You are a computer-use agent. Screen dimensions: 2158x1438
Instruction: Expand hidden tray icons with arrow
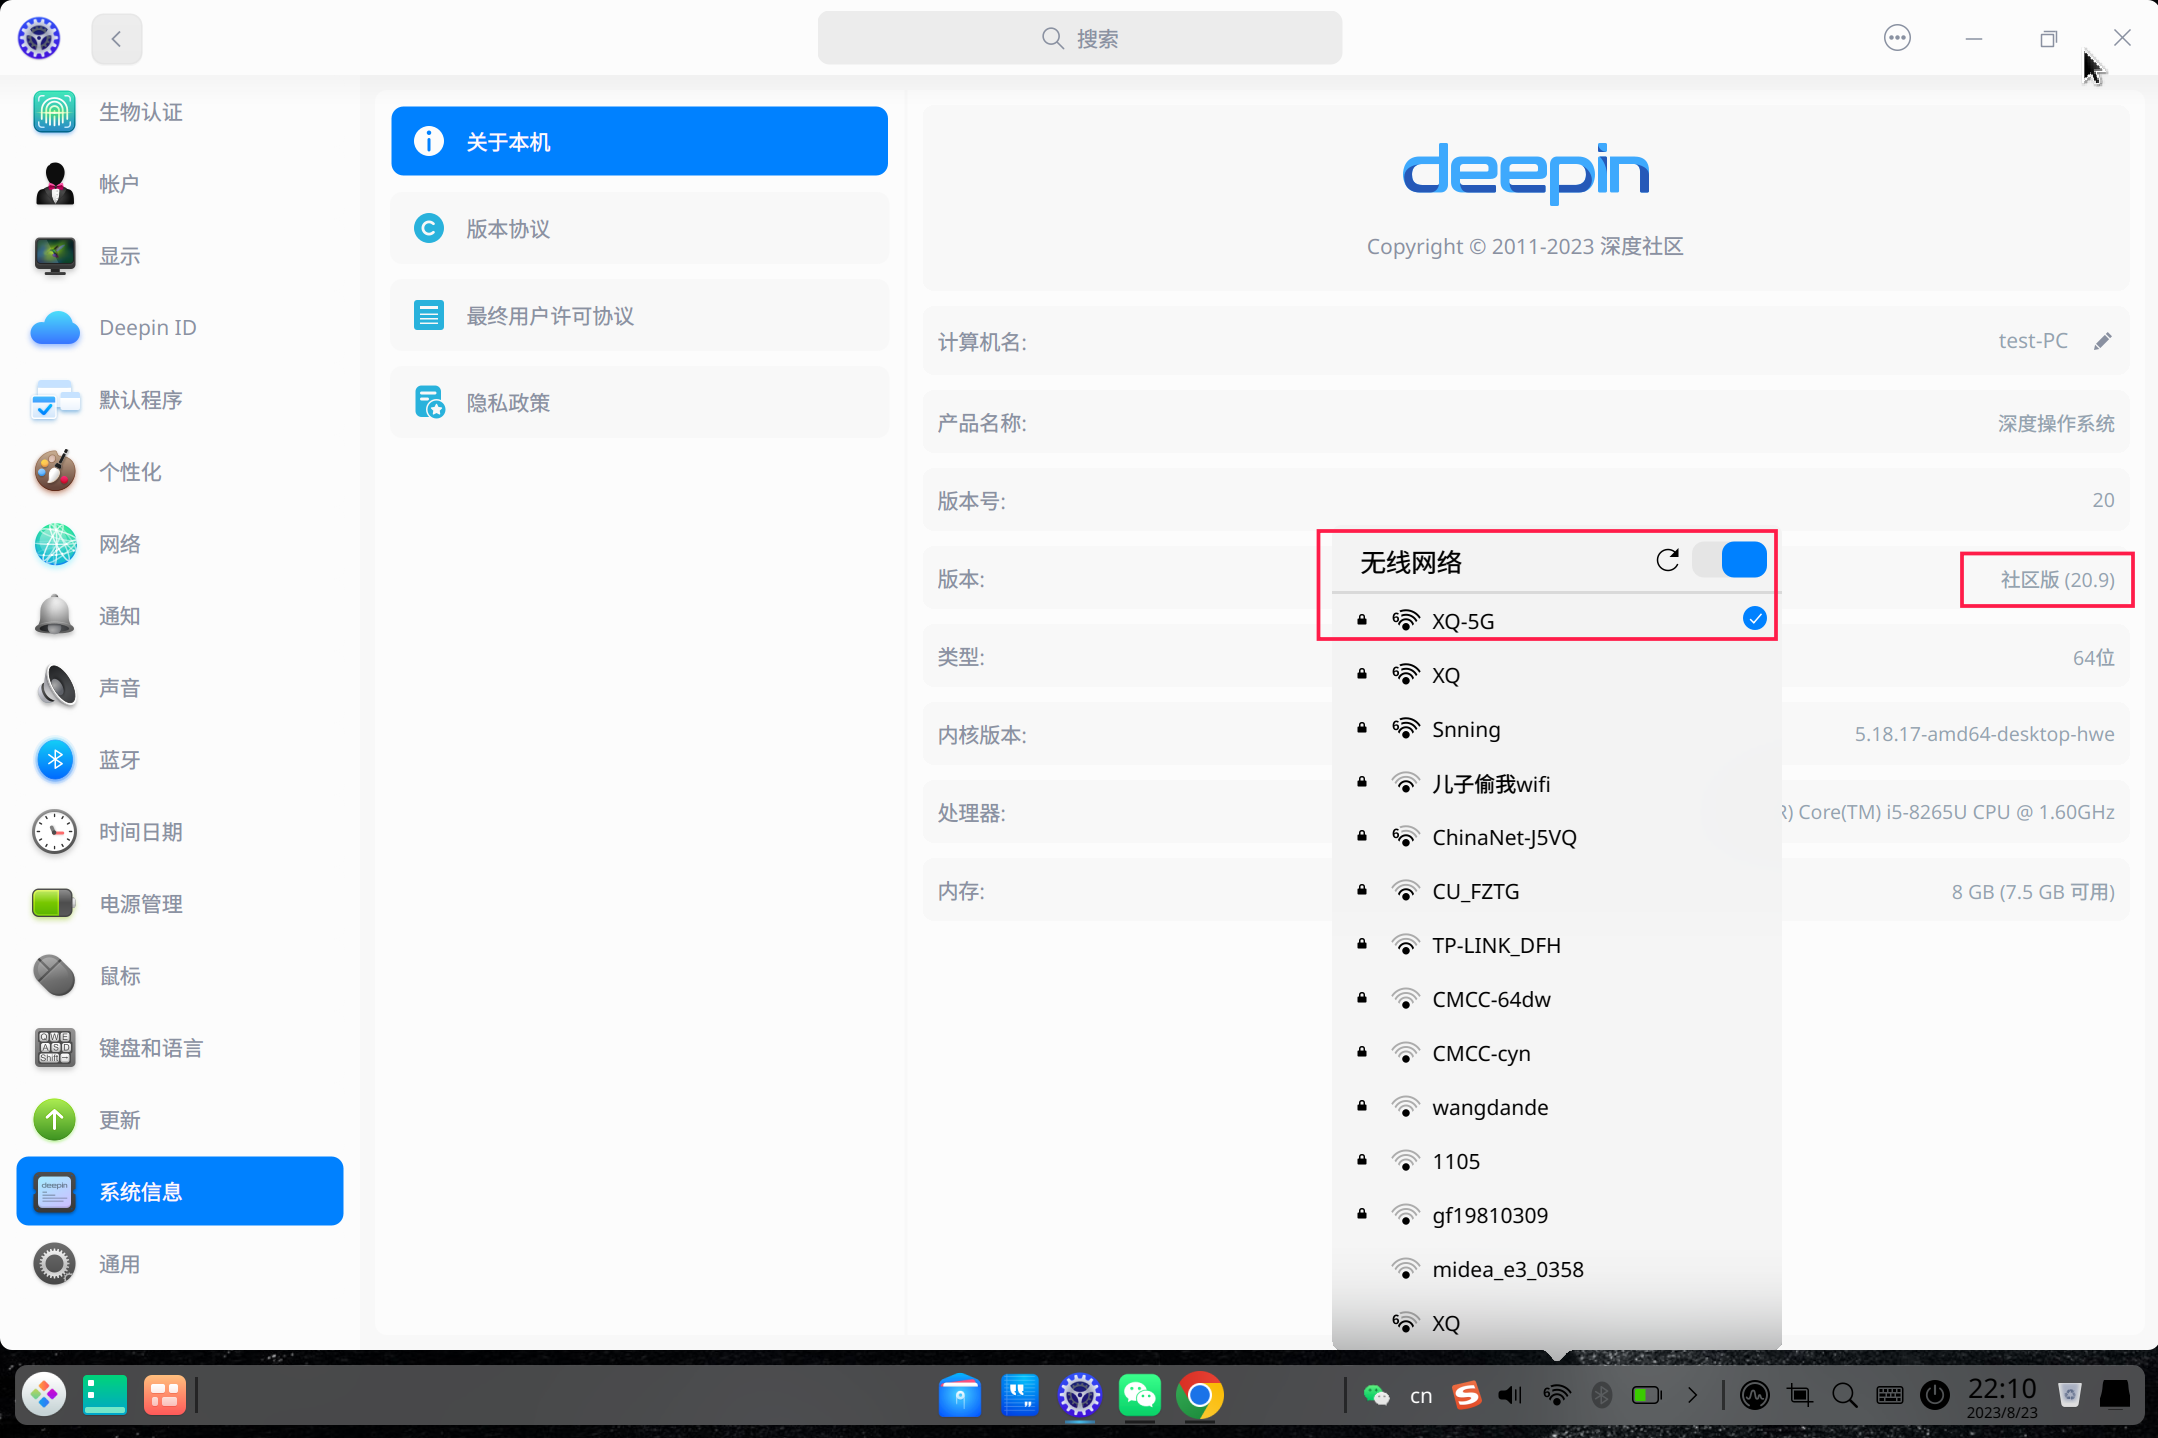(1692, 1395)
